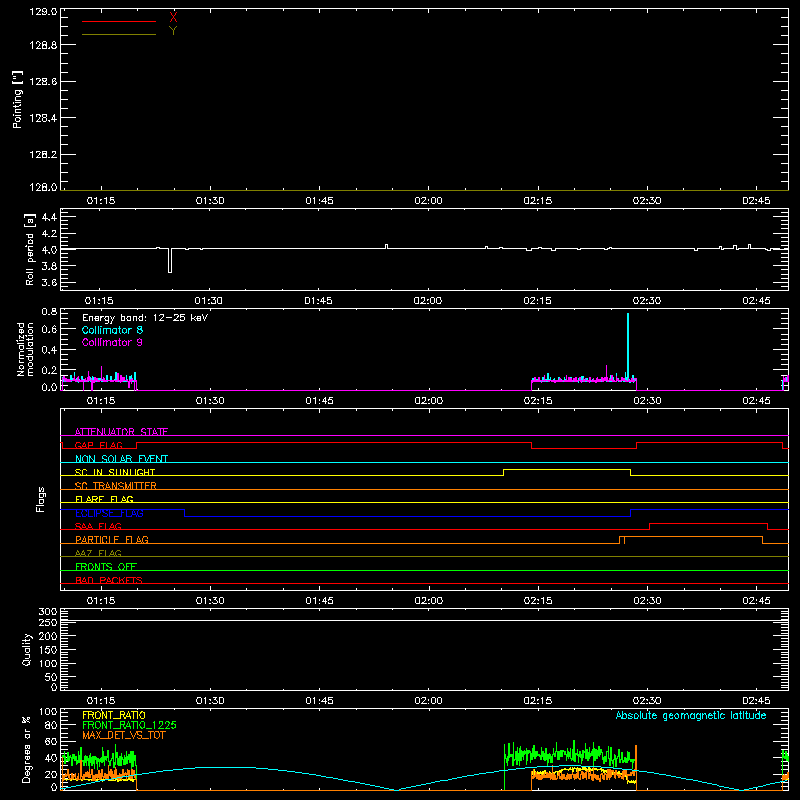Viewport: 800px width, 800px height.
Task: Click the roll period dip near 01:24
Action: (x=170, y=260)
